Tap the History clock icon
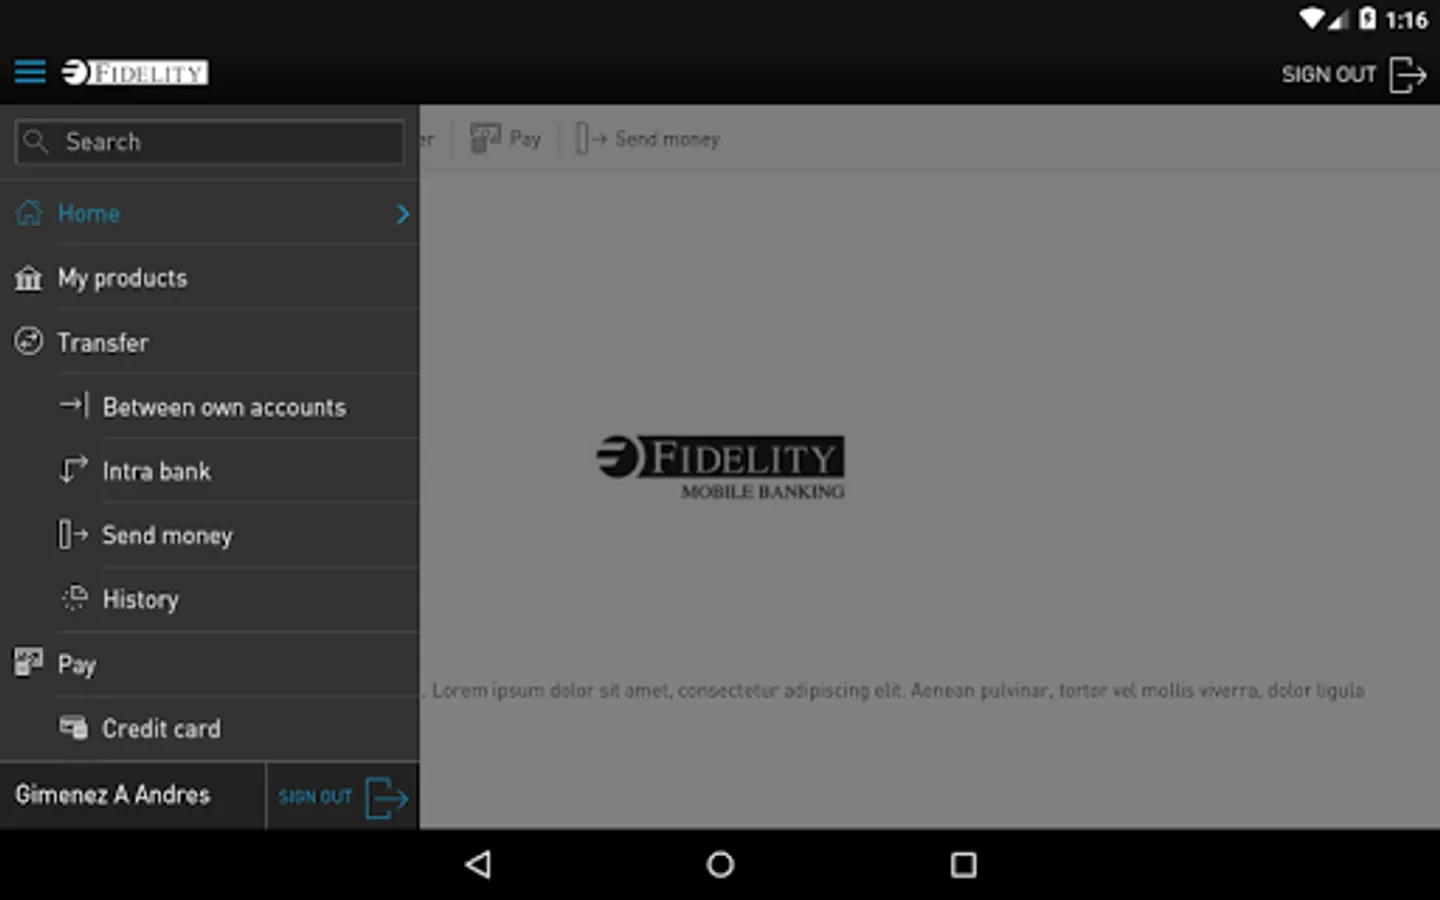1440x900 pixels. (75, 598)
